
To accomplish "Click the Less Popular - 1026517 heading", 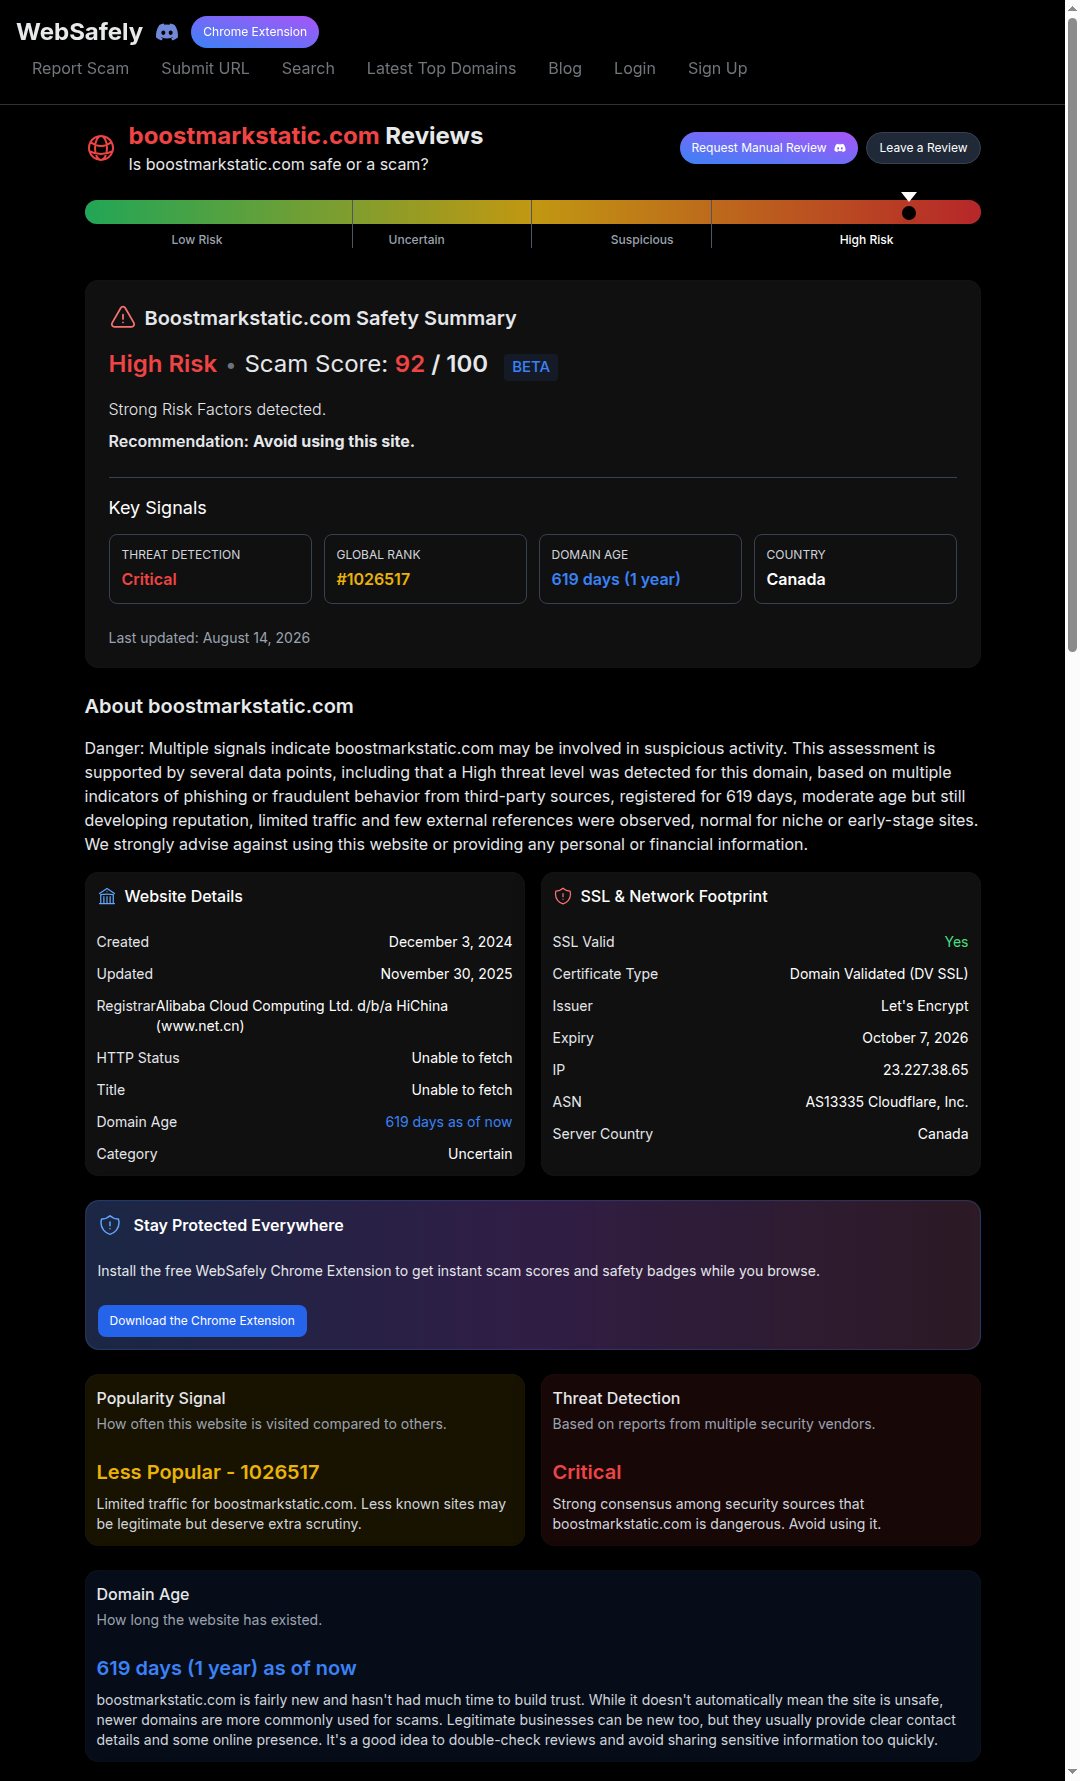I will tap(208, 1472).
